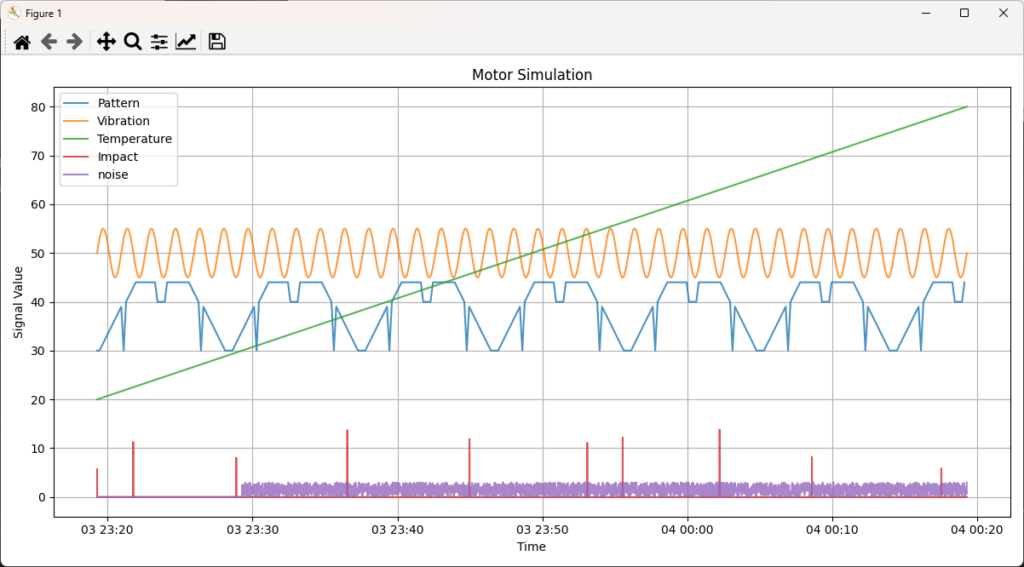
Task: Activate the Zoom to rectangle magnifier tool
Action: pos(132,41)
